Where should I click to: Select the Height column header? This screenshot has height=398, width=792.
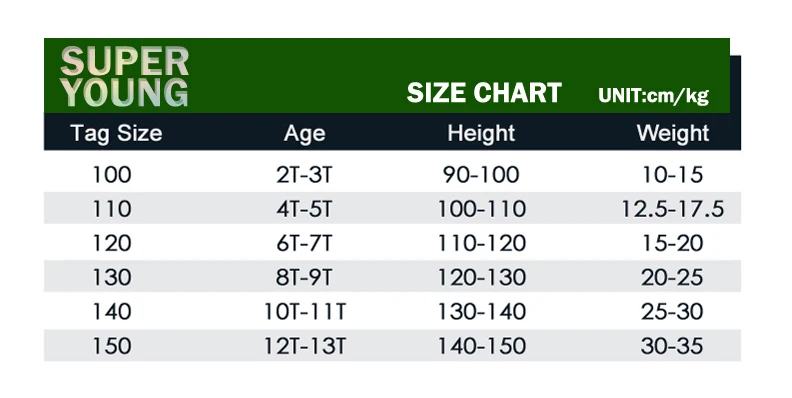(481, 133)
